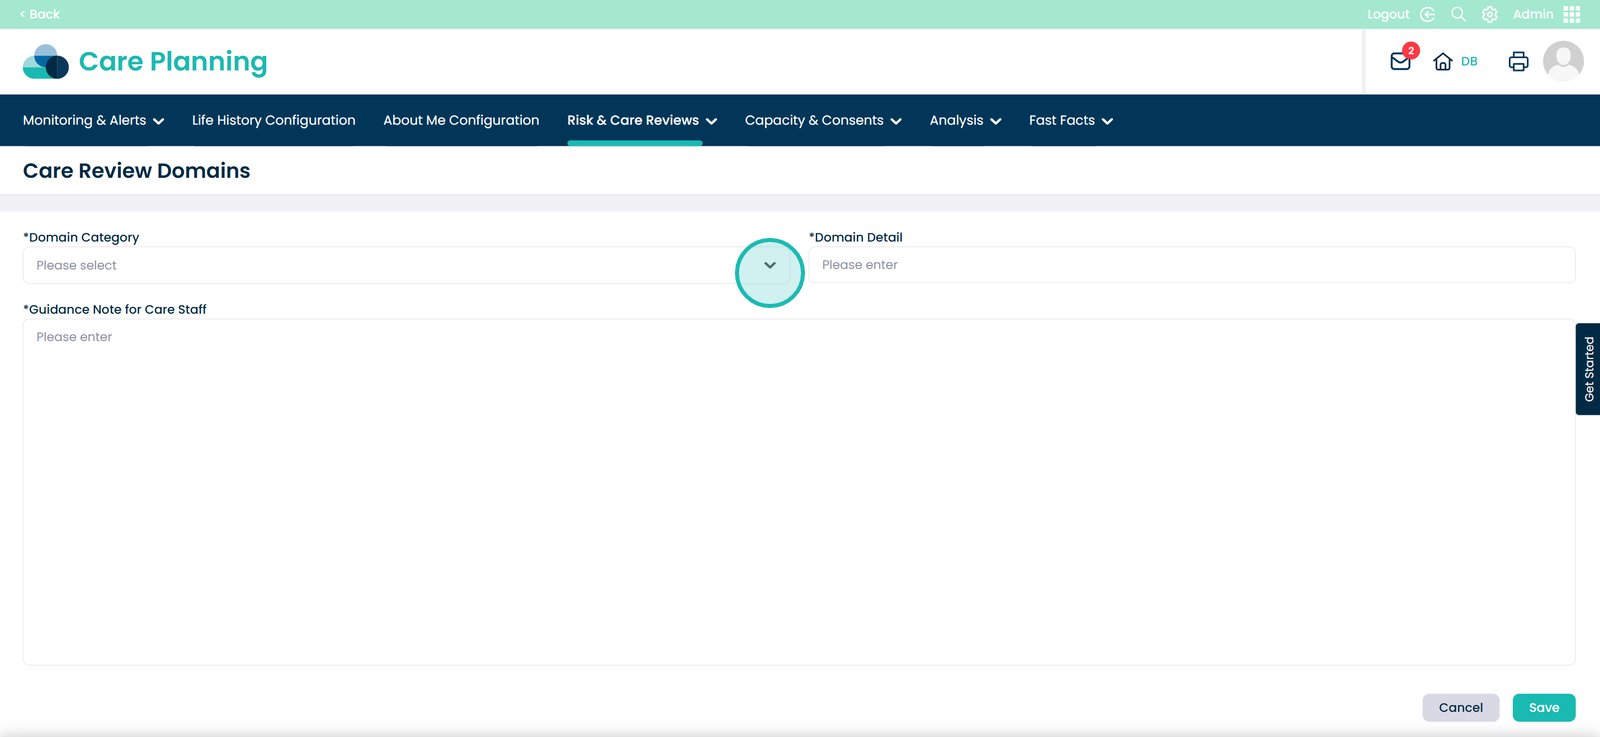The height and width of the screenshot is (737, 1600).
Task: Open About Me Configuration tab
Action: pyautogui.click(x=461, y=120)
